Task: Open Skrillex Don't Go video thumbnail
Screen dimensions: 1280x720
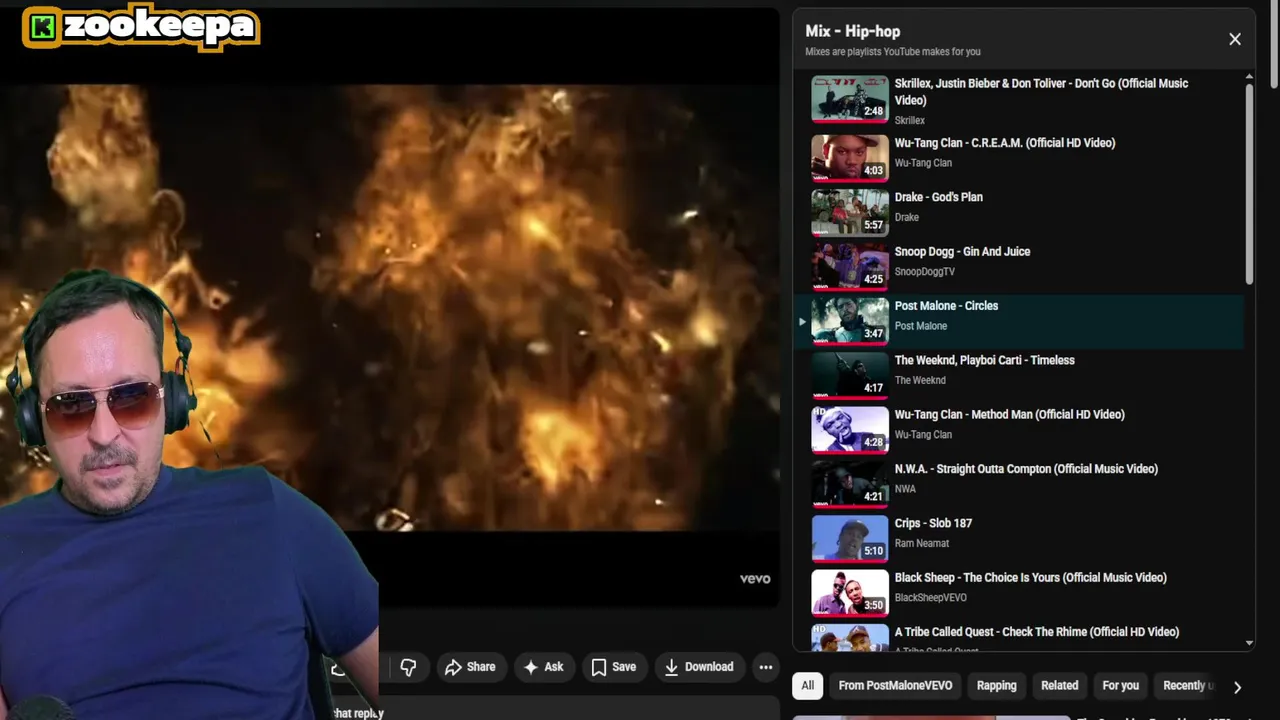Action: 850,100
